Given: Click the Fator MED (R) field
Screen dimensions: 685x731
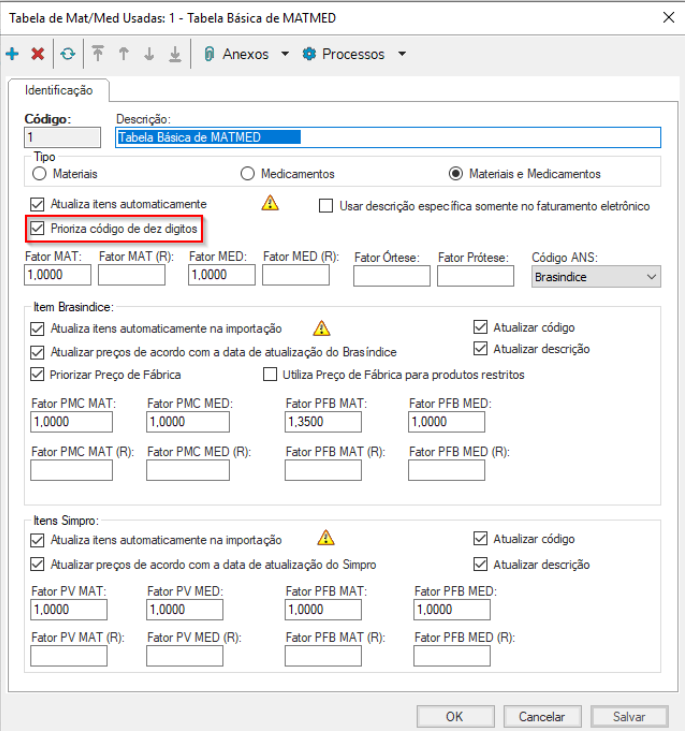Looking at the screenshot, I should pyautogui.click(x=296, y=275).
